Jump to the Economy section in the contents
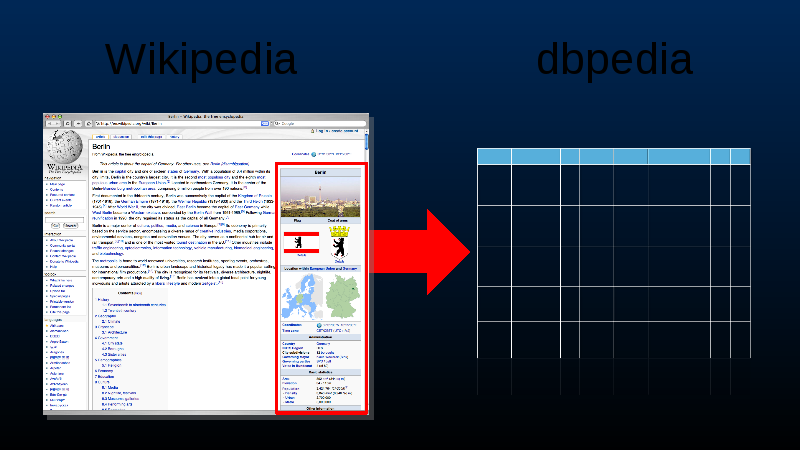 (x=104, y=371)
